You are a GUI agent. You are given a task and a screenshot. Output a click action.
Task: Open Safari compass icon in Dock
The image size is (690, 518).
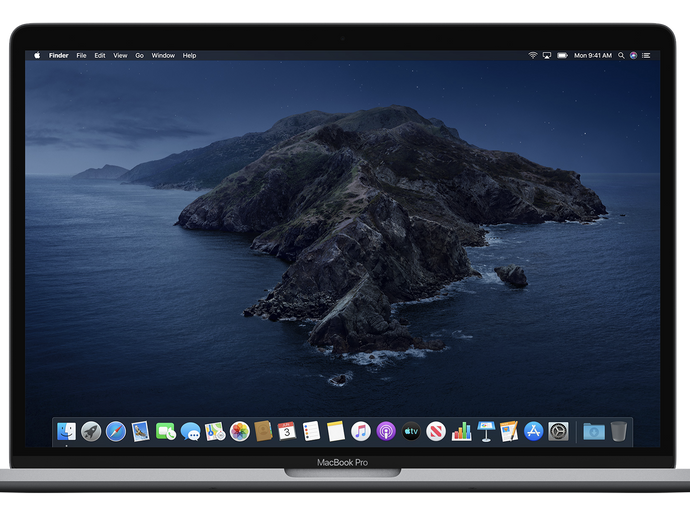(116, 431)
